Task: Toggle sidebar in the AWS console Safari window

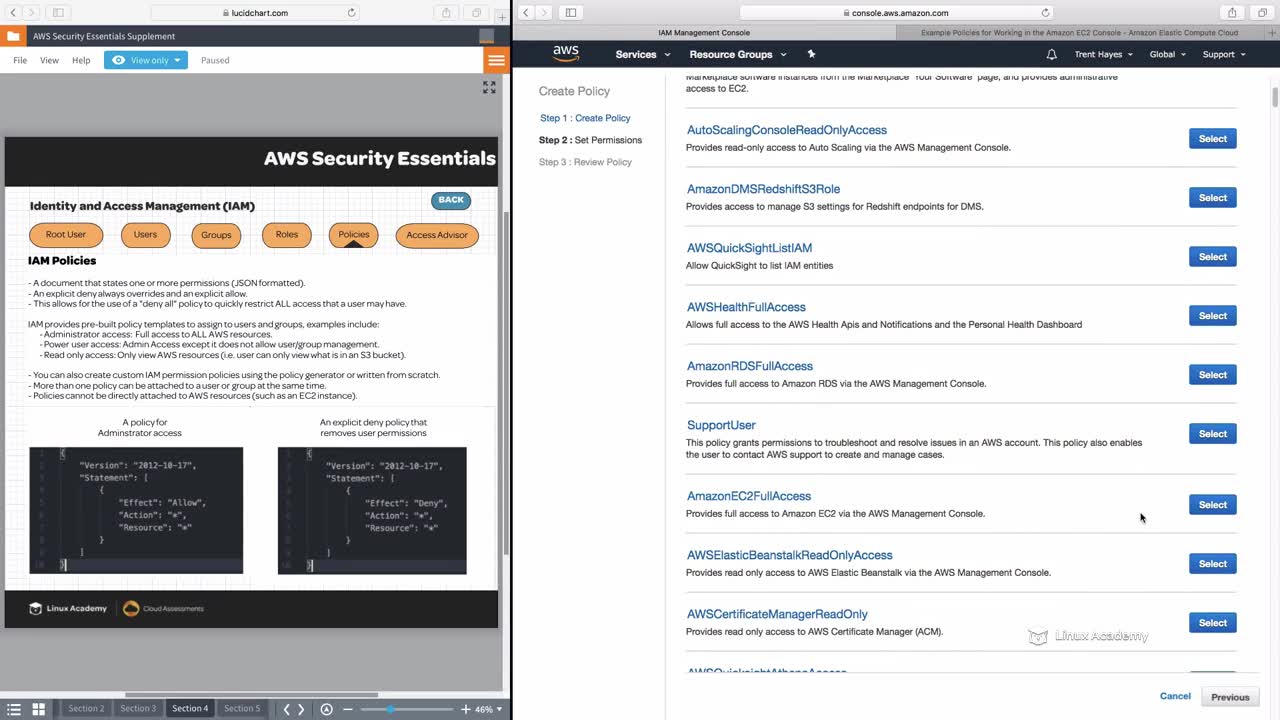Action: (x=571, y=13)
